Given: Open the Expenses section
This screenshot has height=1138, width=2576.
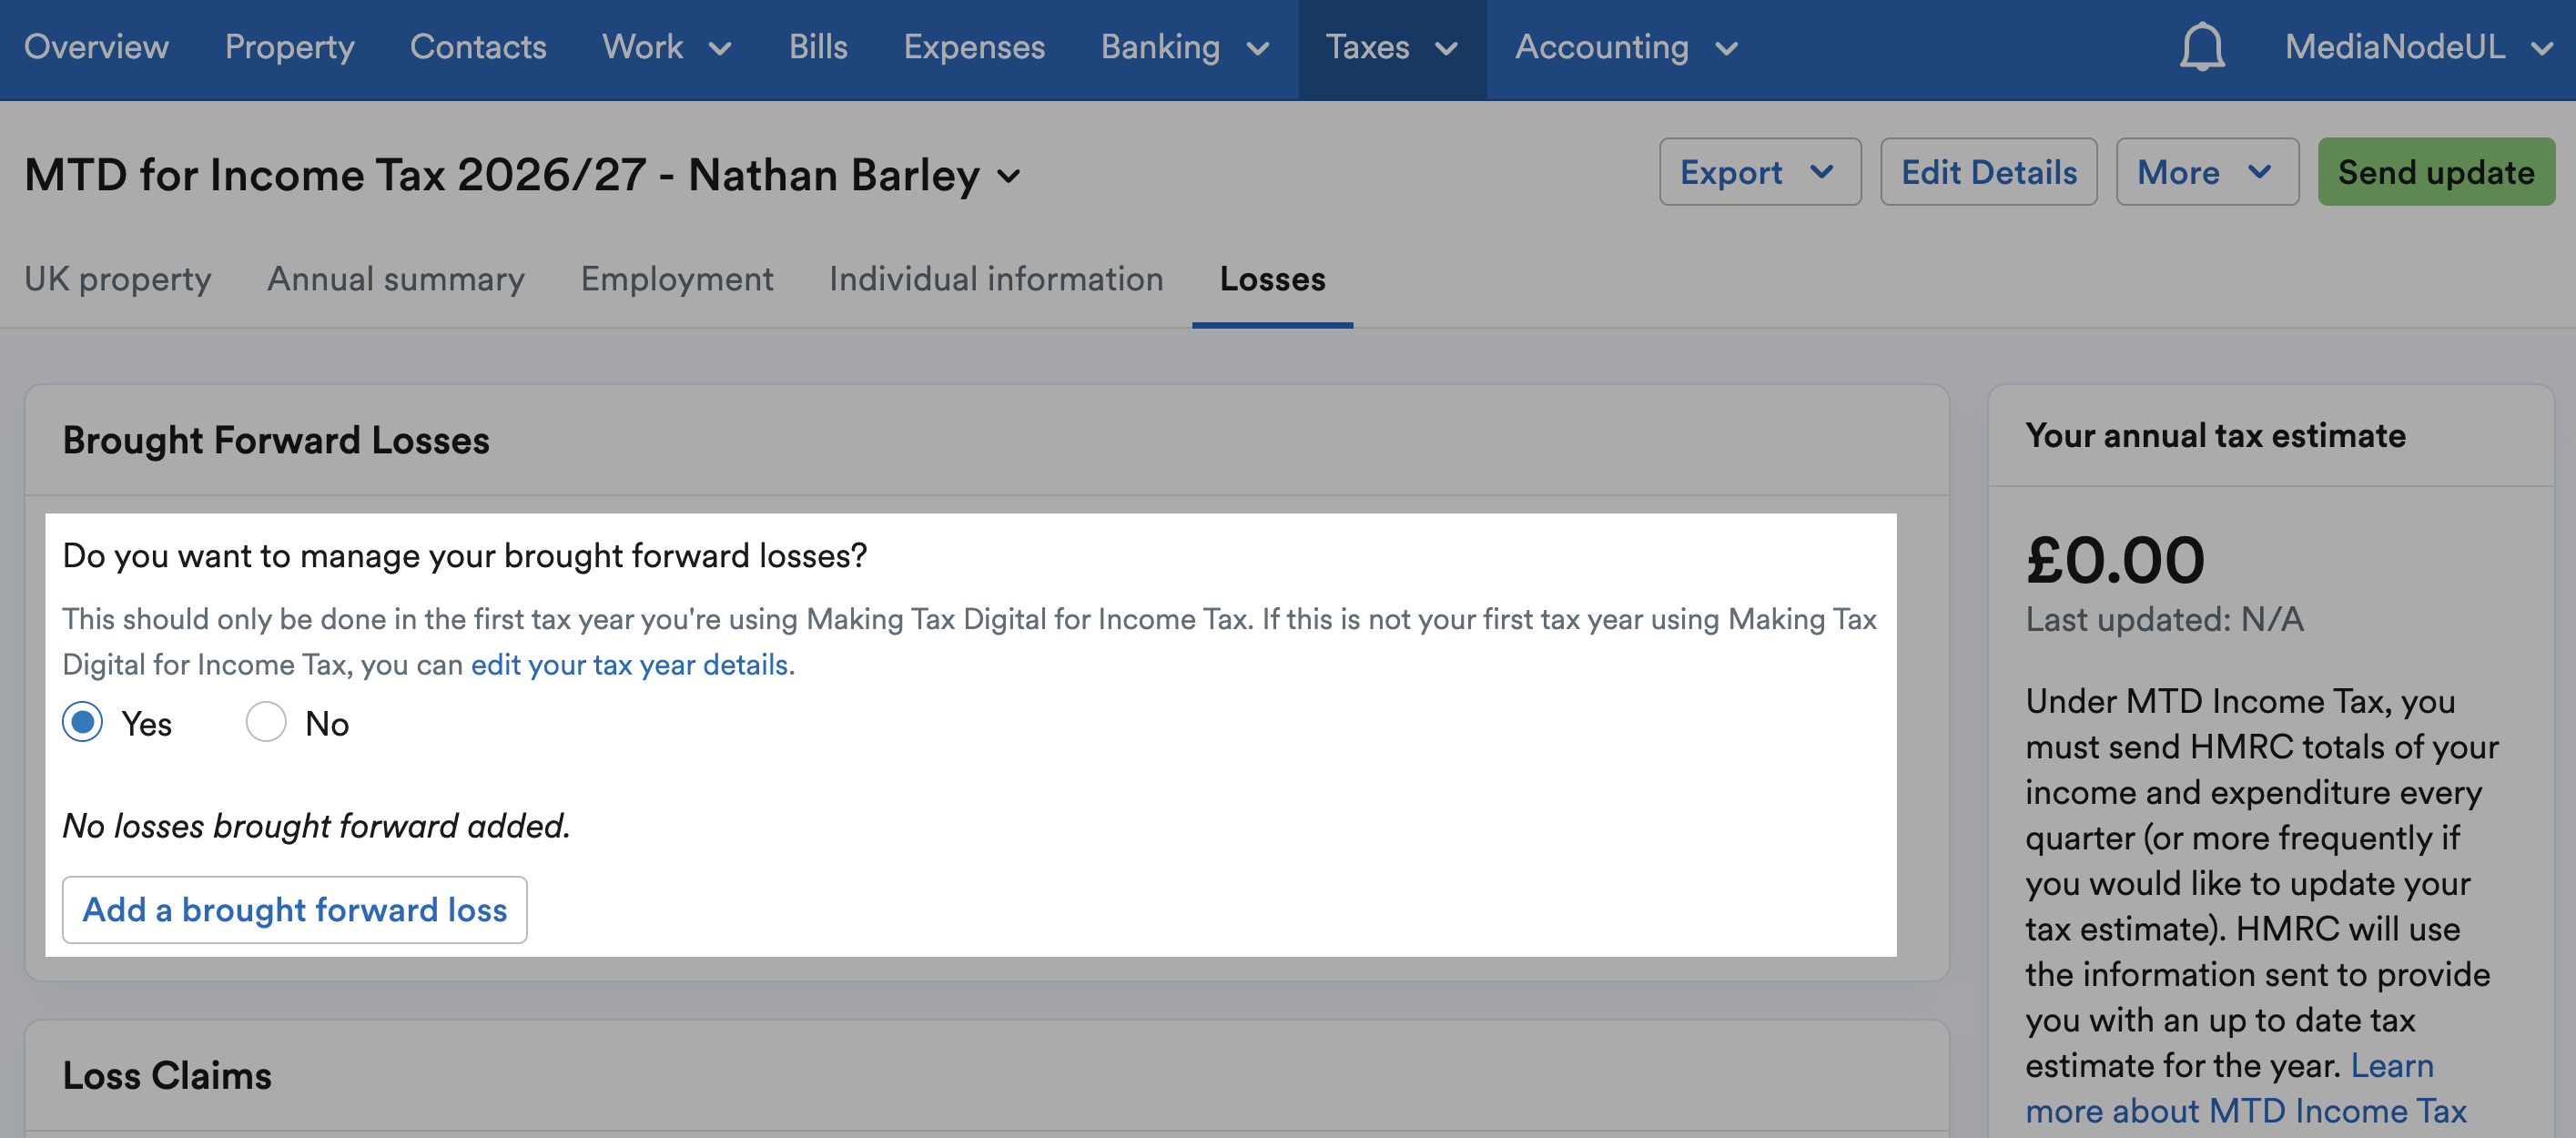Looking at the screenshot, I should coord(974,47).
